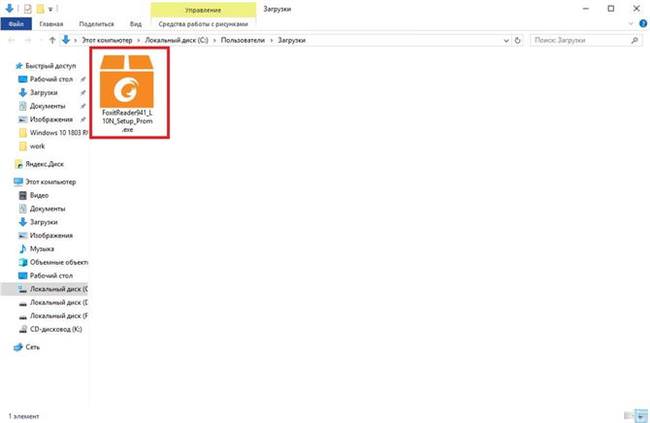Open Рабочий стол under Быстрый доступ

(x=51, y=79)
